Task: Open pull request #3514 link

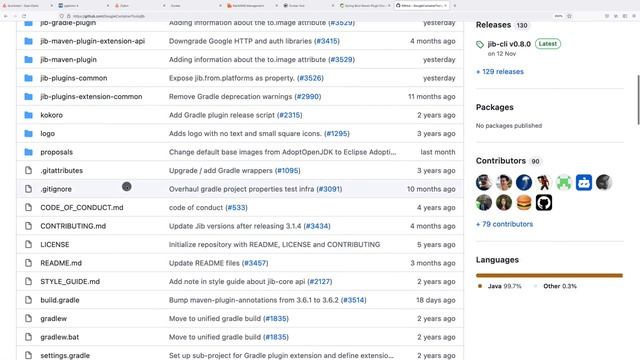Action: tap(353, 300)
